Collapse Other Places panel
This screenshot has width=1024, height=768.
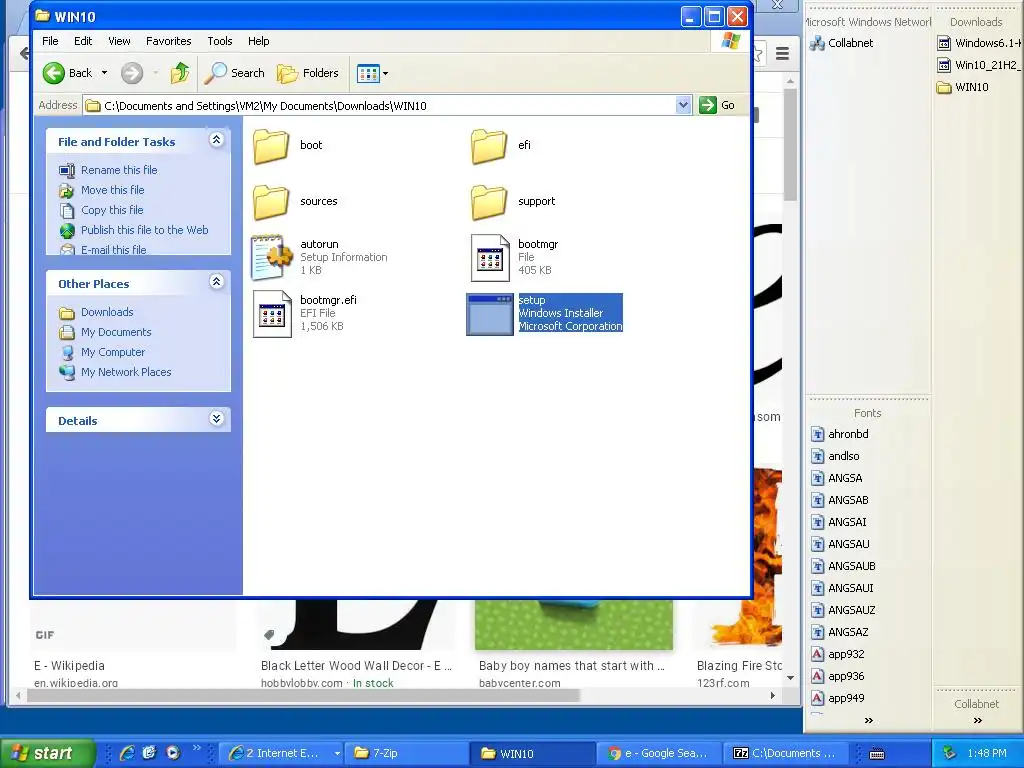point(216,281)
